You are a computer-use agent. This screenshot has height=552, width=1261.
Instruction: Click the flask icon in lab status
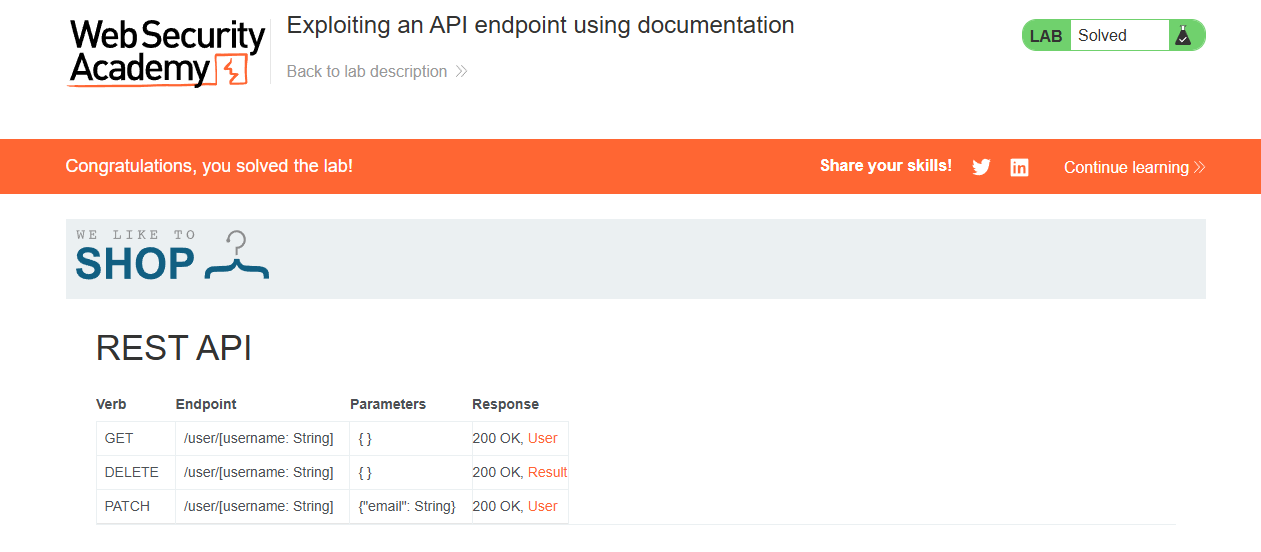(x=1183, y=36)
